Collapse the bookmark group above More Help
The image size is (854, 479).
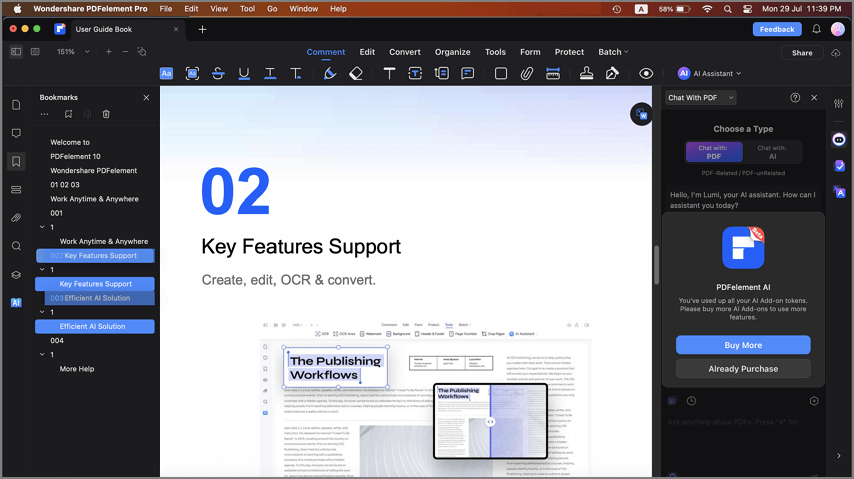click(x=42, y=355)
